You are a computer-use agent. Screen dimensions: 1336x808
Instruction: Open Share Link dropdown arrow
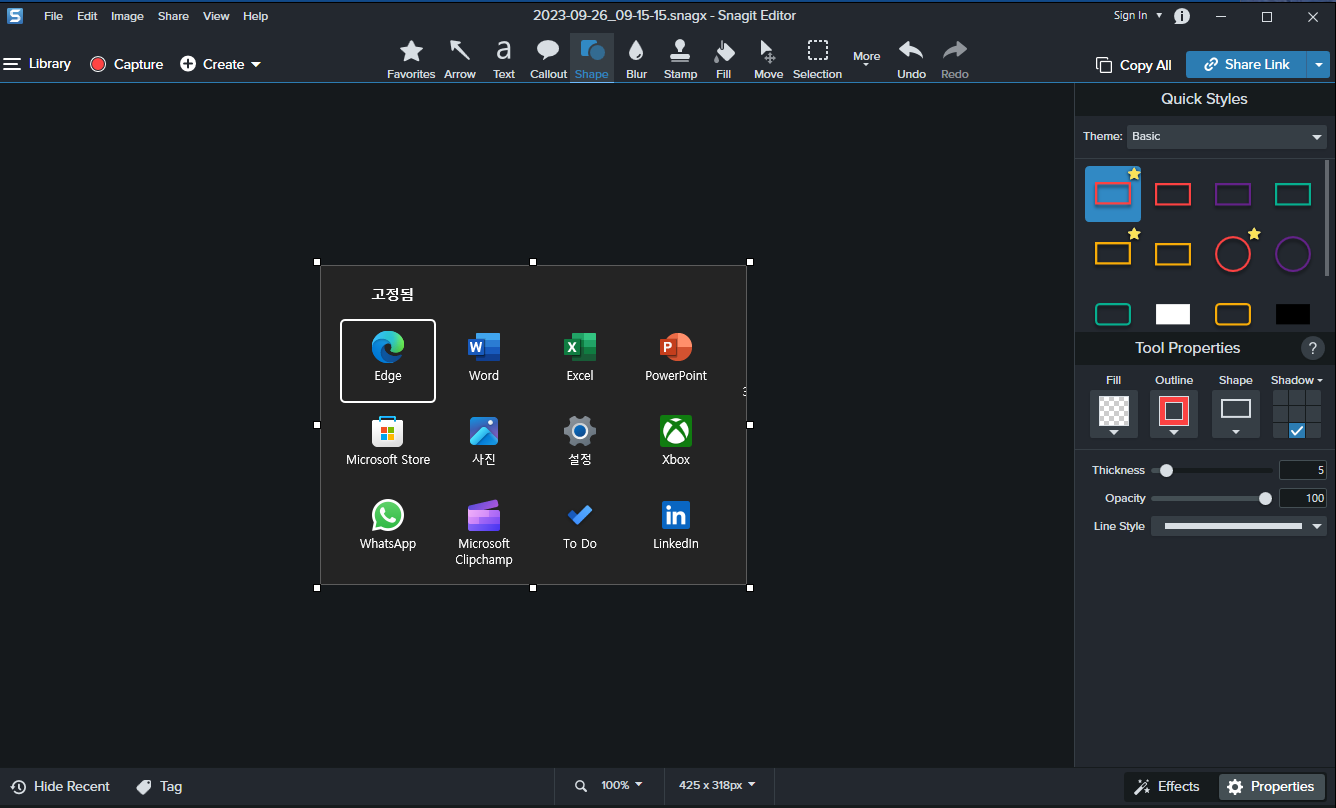(1320, 64)
